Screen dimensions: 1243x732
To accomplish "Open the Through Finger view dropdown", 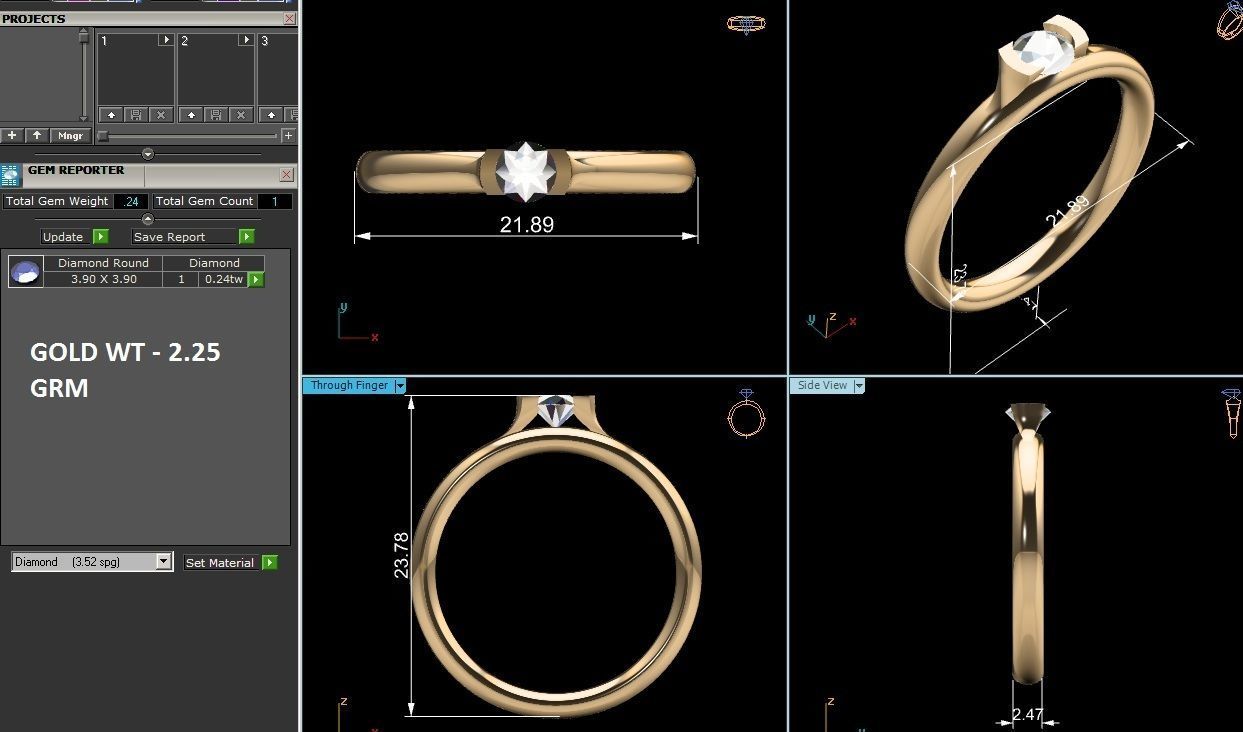I will (x=400, y=386).
